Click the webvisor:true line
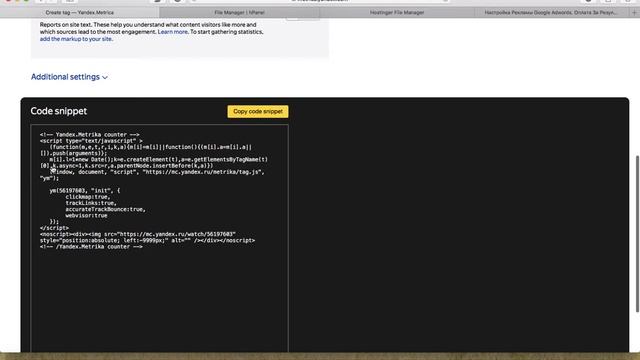 click(x=86, y=216)
